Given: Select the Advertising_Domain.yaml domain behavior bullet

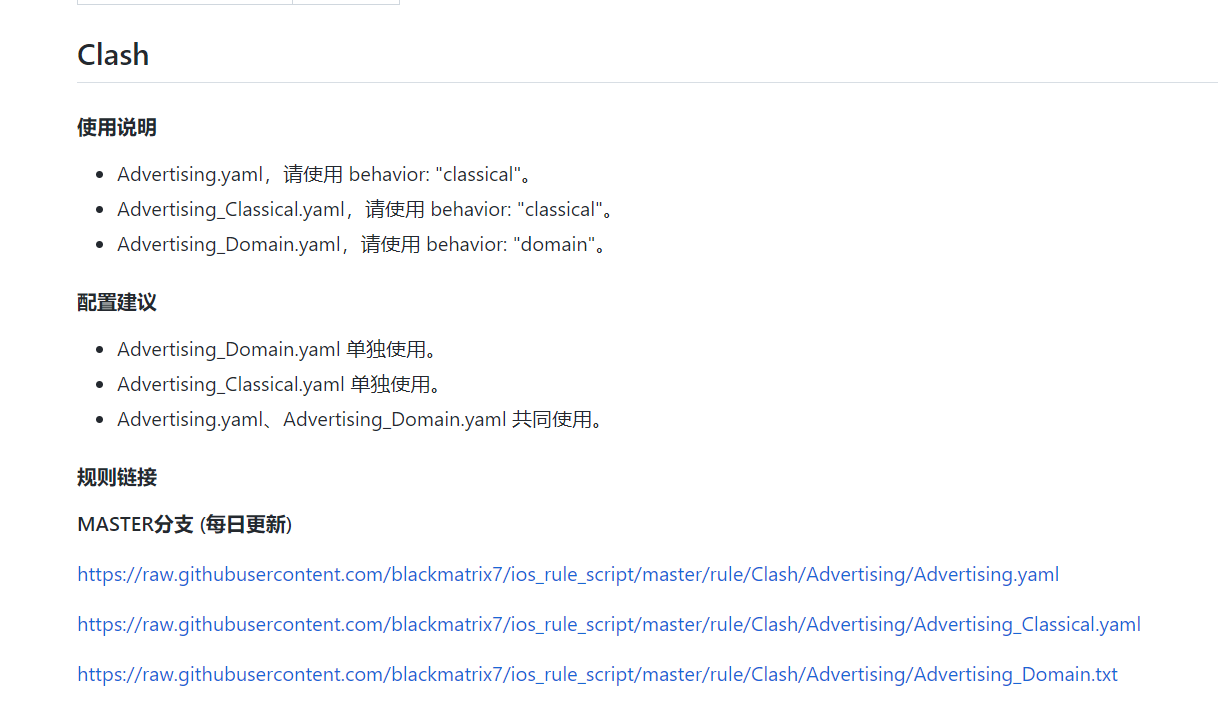Looking at the screenshot, I should tap(357, 244).
